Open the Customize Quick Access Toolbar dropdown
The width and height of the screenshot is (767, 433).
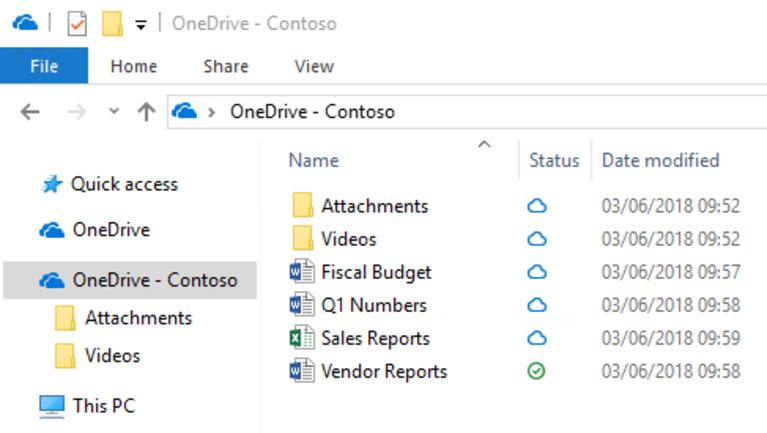pos(140,24)
